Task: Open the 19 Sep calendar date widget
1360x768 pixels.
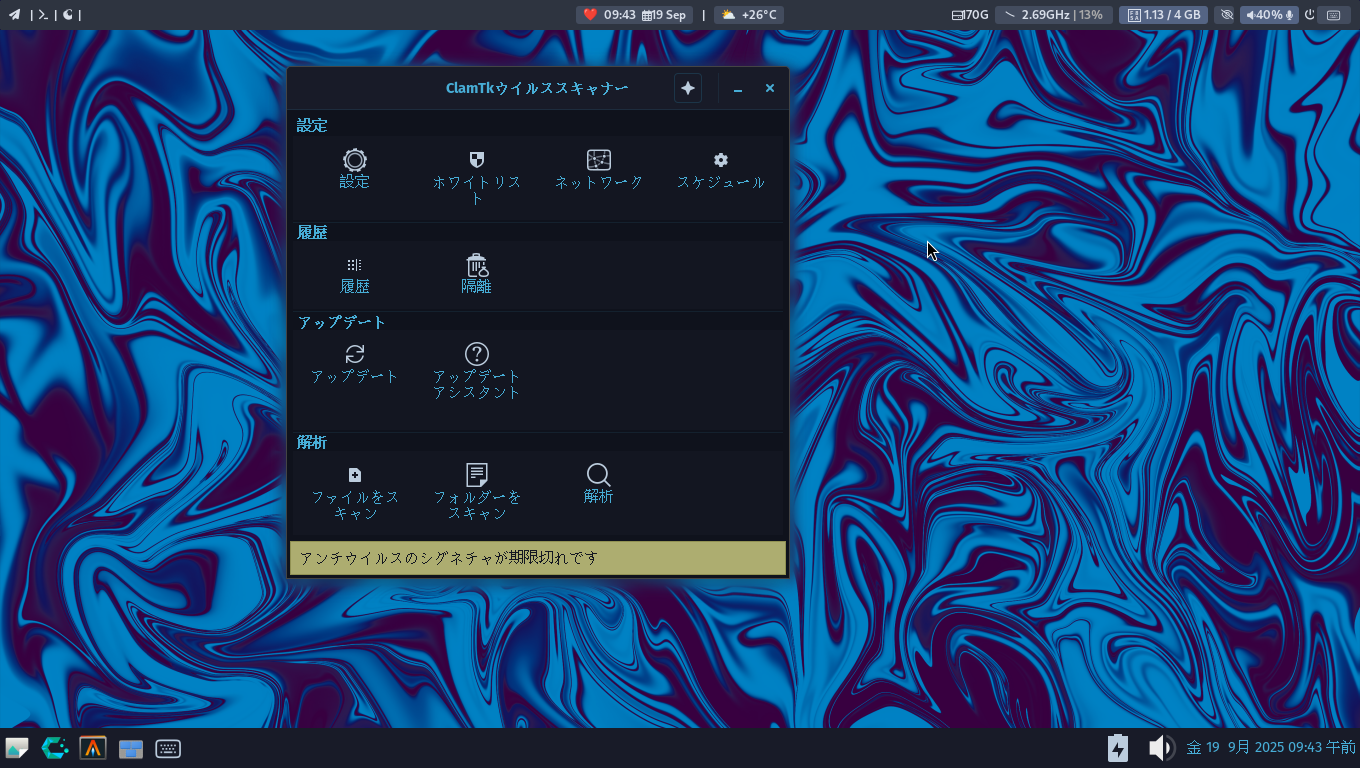Action: 665,15
